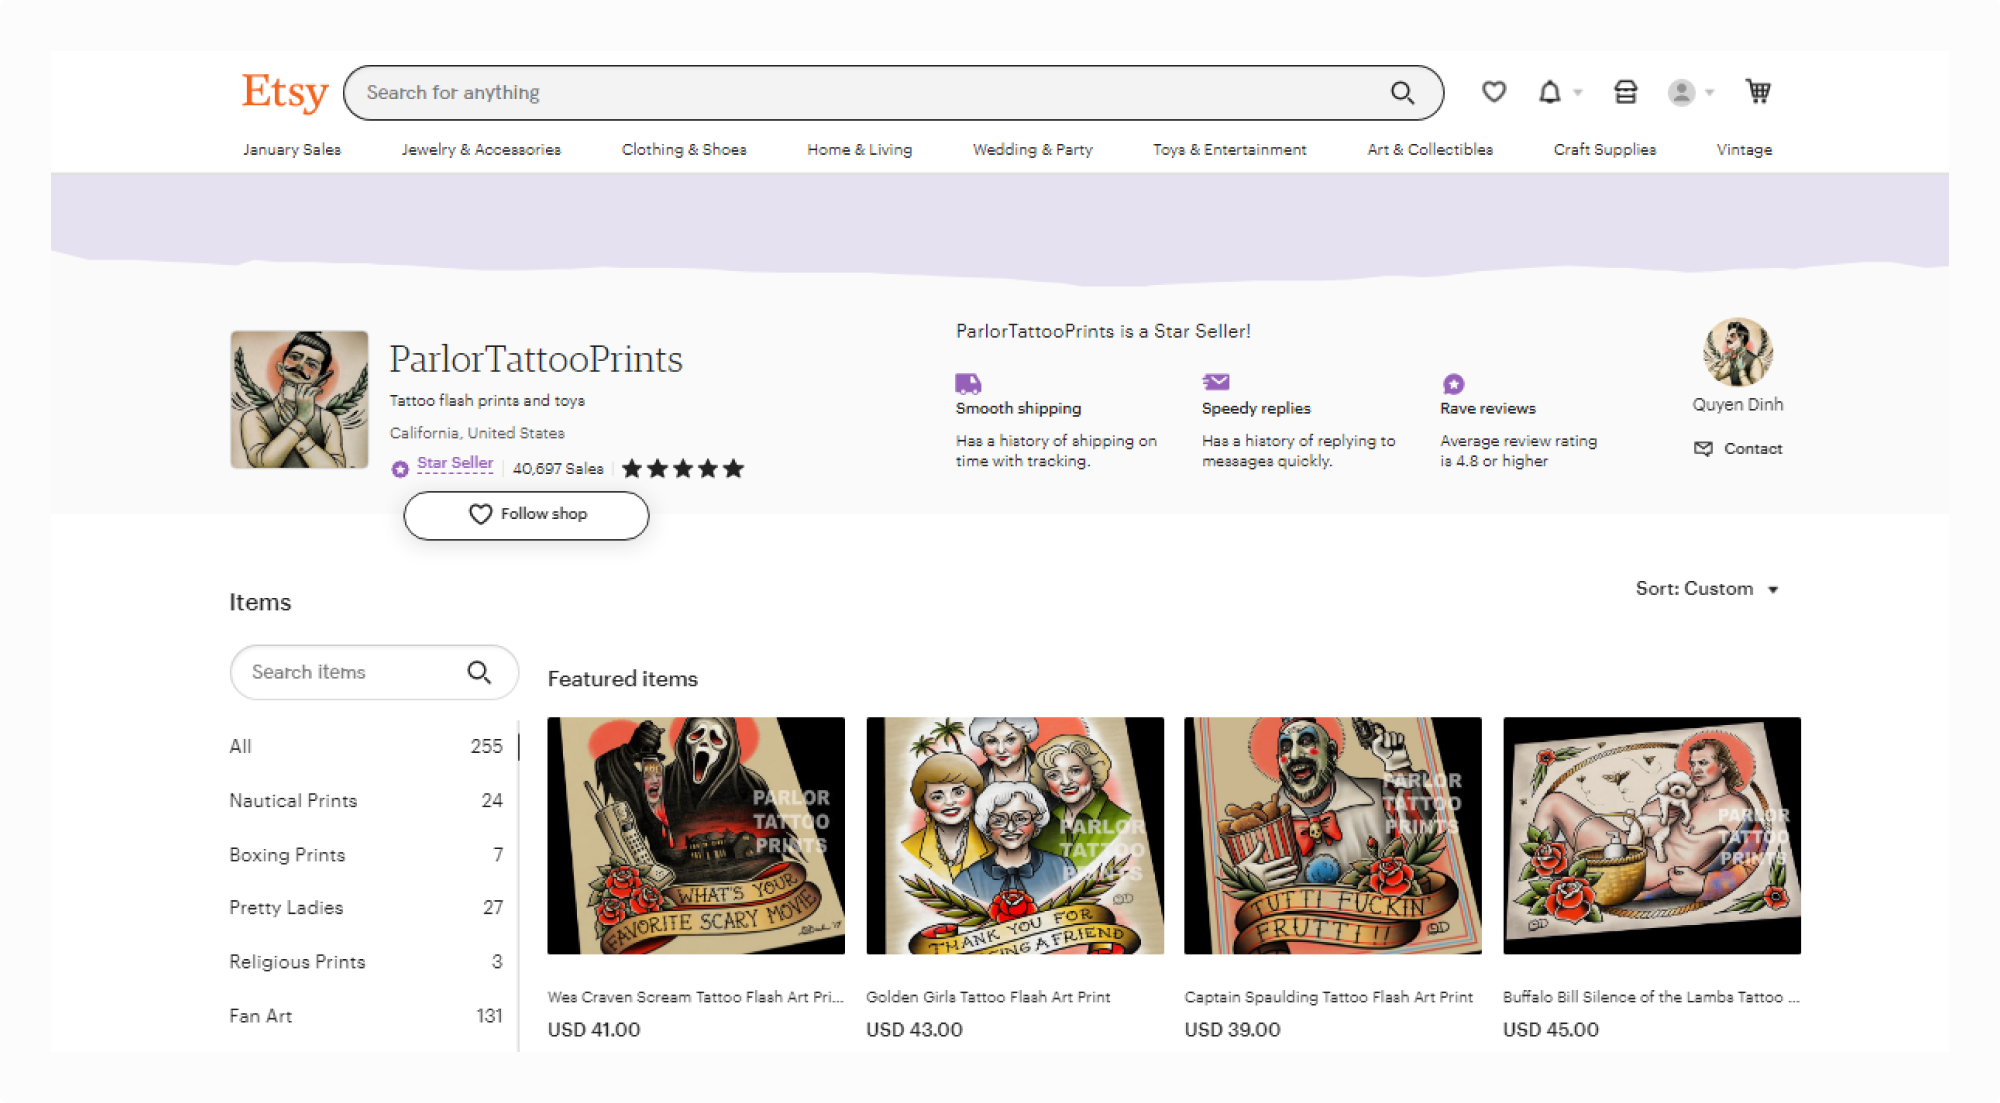This screenshot has width=2000, height=1103.
Task: Select Fan Art section
Action: coord(366,1015)
